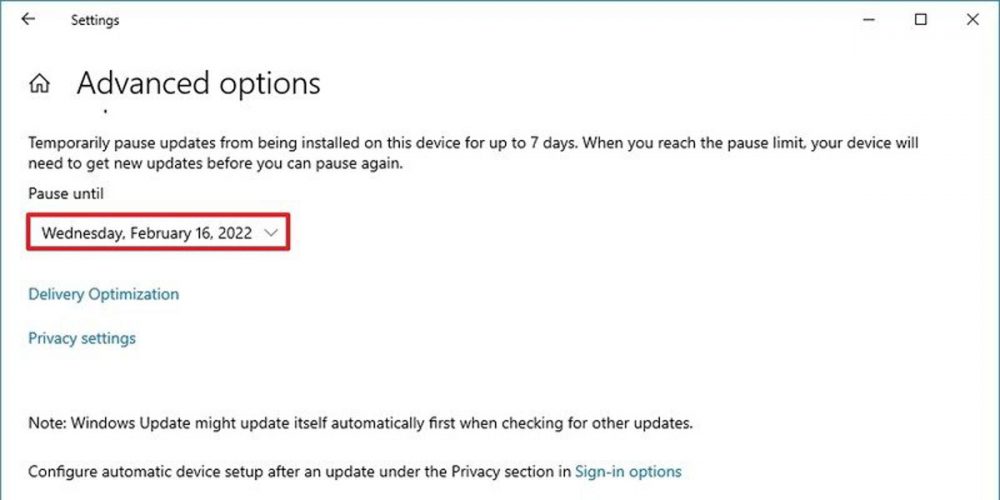
Task: Minimize the Settings window
Action: [868, 19]
